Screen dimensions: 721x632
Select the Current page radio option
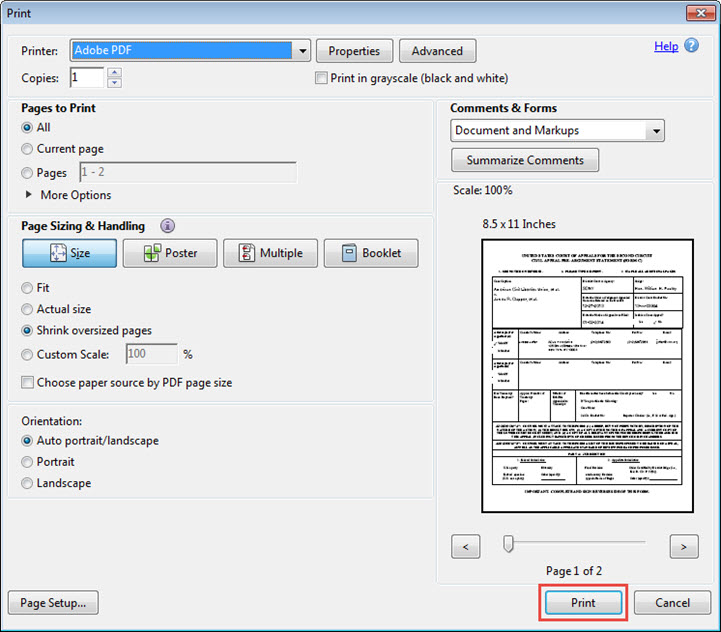click(27, 149)
